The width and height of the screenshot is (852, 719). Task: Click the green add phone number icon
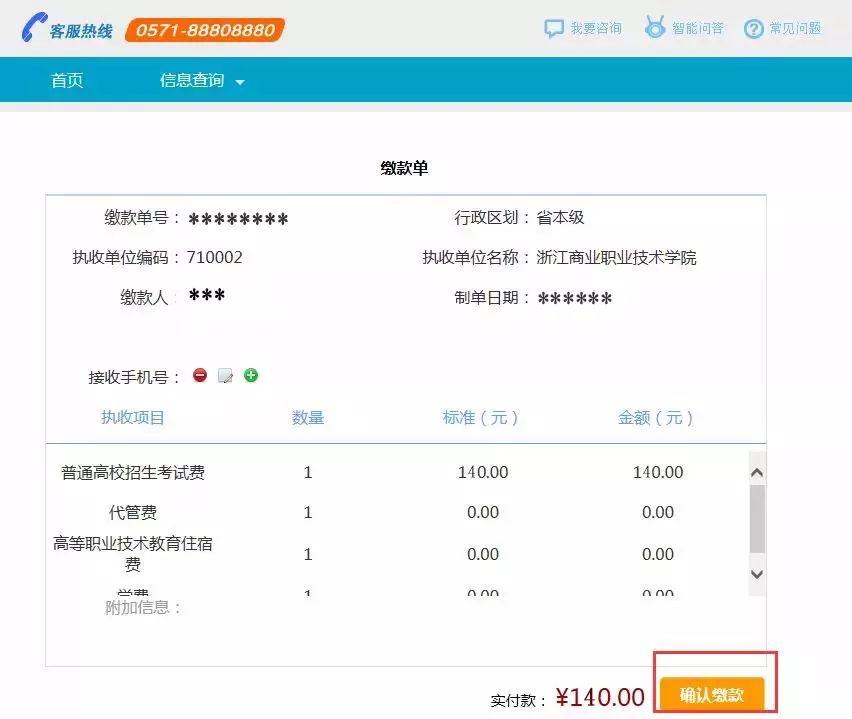coord(251,375)
